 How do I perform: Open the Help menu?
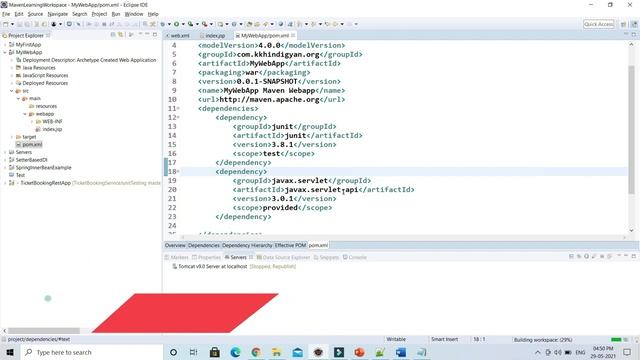click(x=153, y=14)
